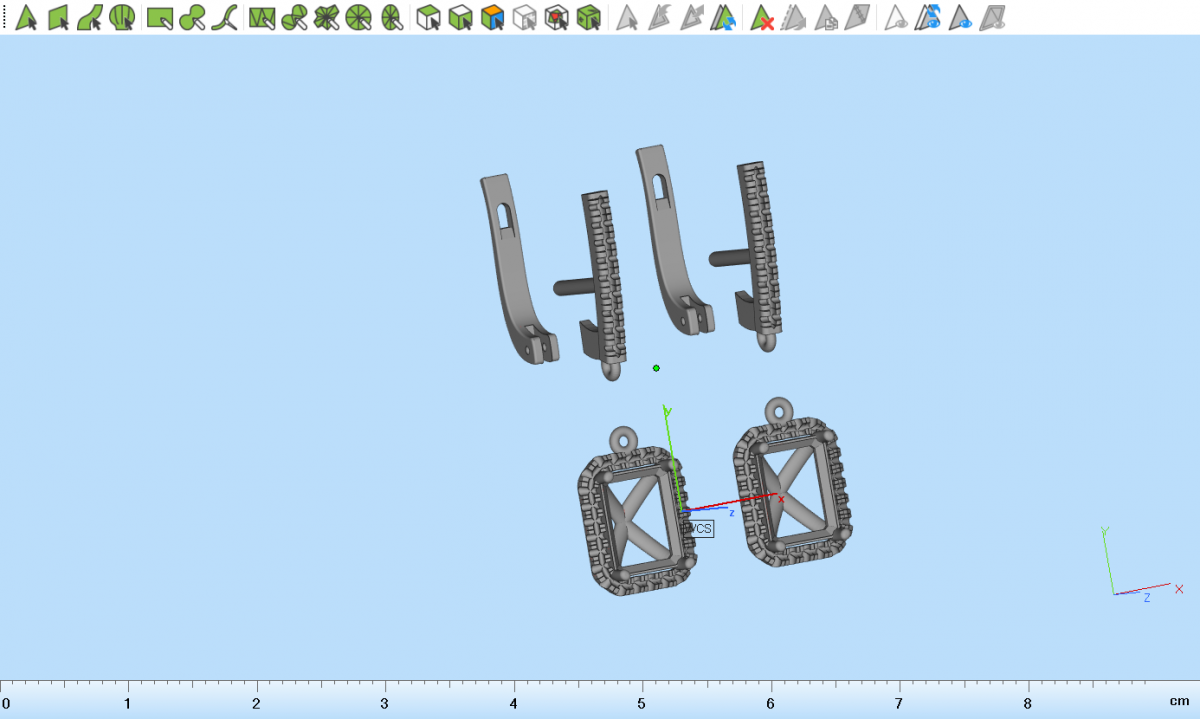
Task: Pick the rectangle window marking tool
Action: pos(160,17)
